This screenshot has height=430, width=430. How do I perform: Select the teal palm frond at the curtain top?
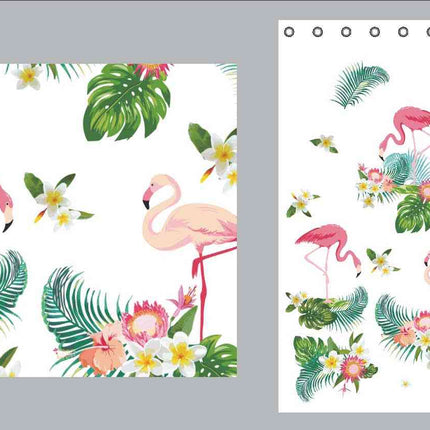coord(360,85)
